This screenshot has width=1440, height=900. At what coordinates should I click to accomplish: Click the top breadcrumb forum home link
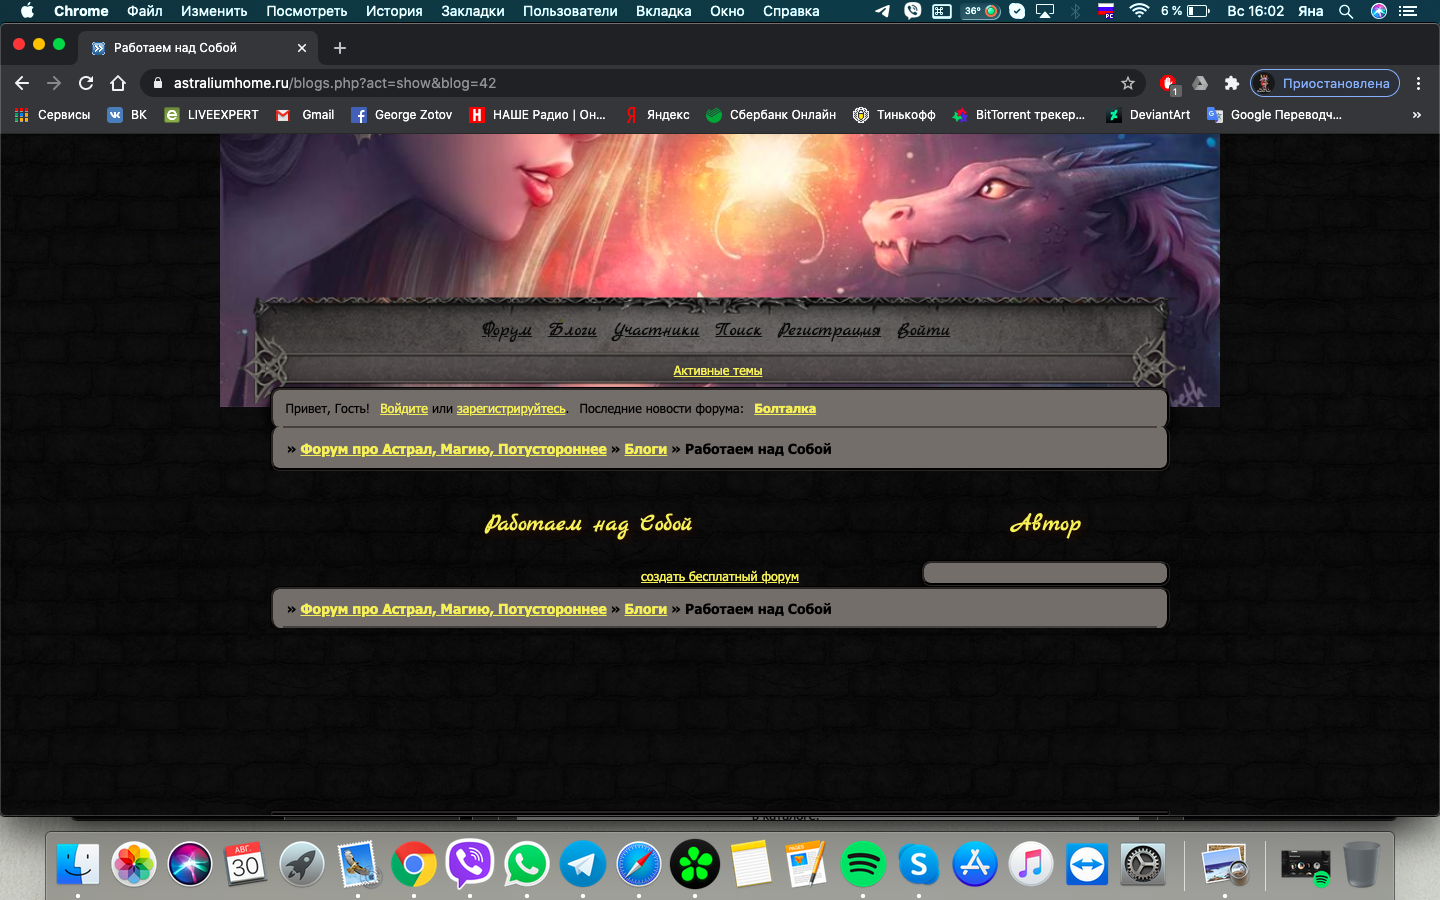pos(454,449)
